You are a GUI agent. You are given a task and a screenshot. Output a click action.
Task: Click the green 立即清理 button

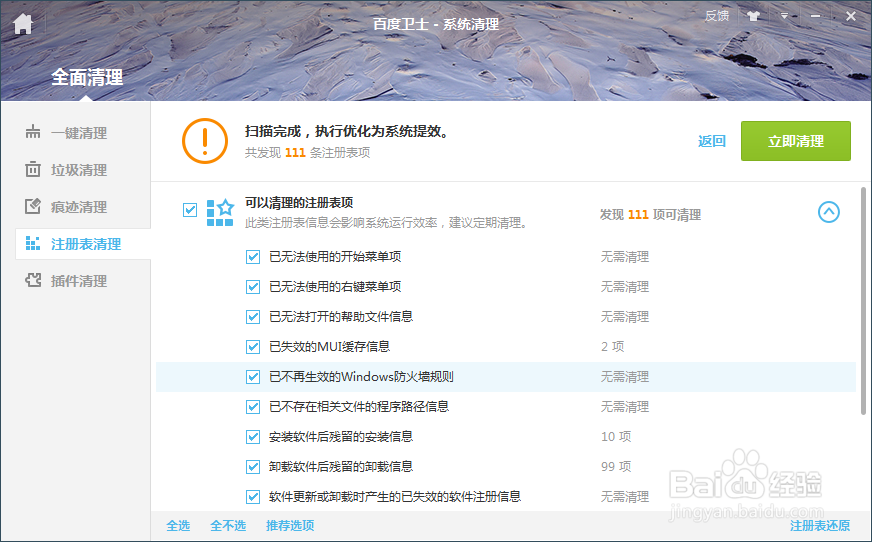pyautogui.click(x=796, y=141)
